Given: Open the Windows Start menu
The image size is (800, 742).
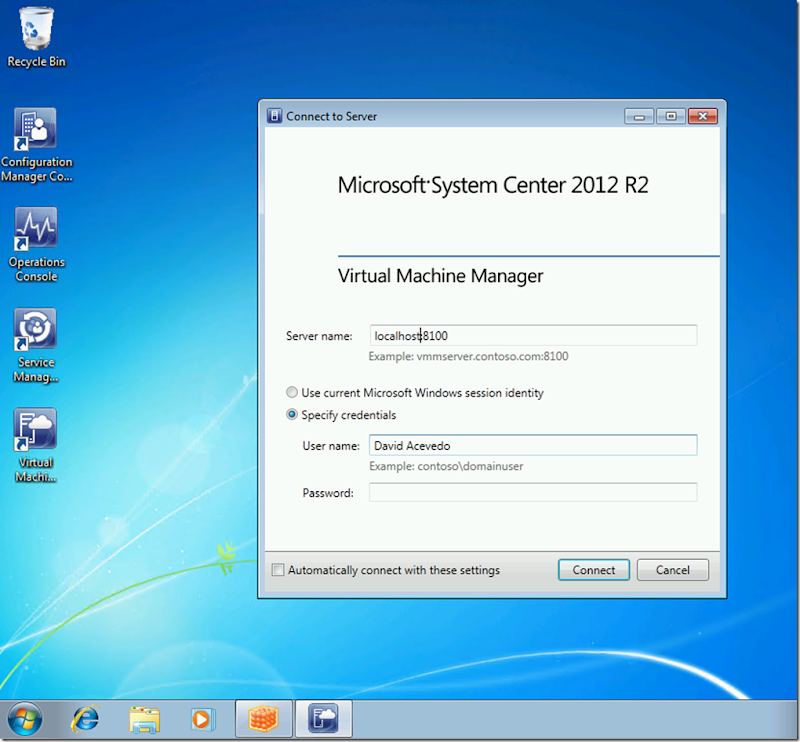Looking at the screenshot, I should pyautogui.click(x=24, y=720).
